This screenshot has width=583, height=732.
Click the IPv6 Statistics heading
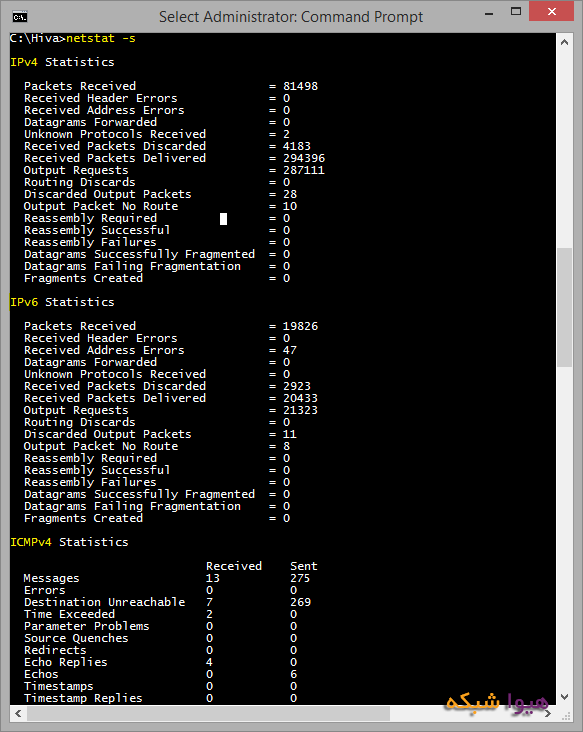point(62,302)
